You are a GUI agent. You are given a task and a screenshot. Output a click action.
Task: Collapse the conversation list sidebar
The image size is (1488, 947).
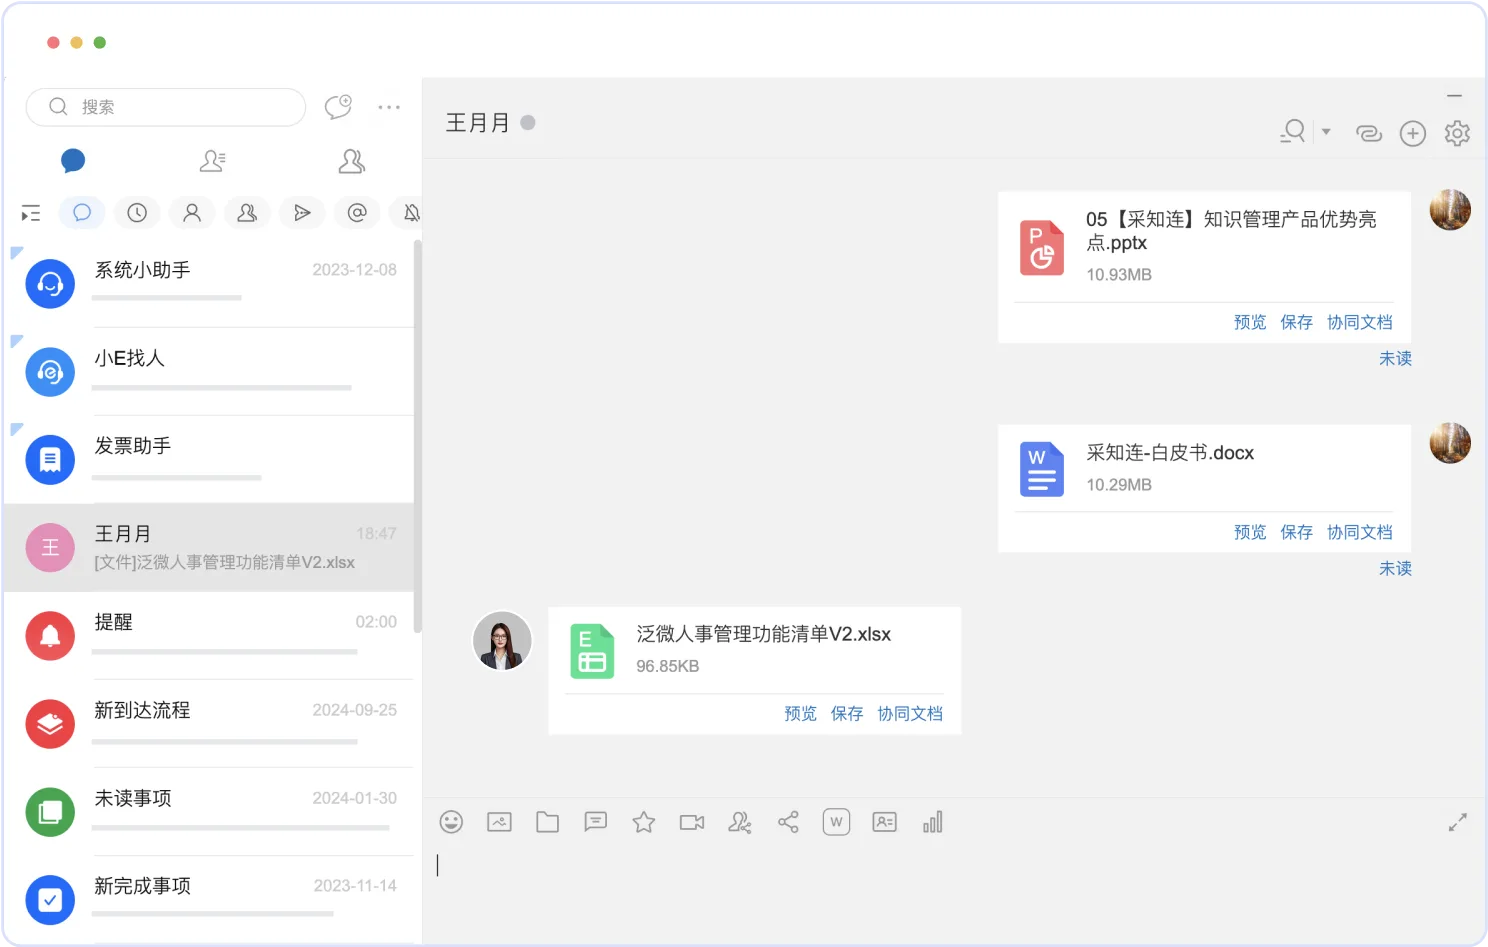(x=31, y=213)
